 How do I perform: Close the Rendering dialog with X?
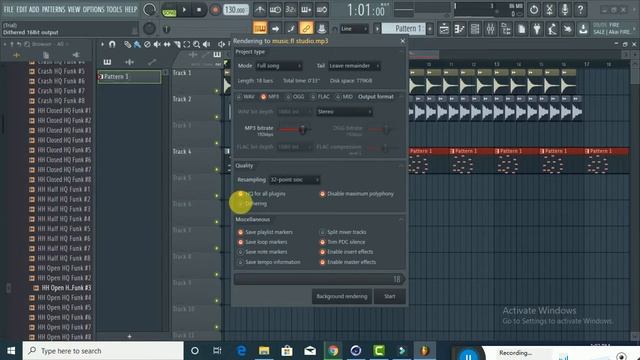402,41
